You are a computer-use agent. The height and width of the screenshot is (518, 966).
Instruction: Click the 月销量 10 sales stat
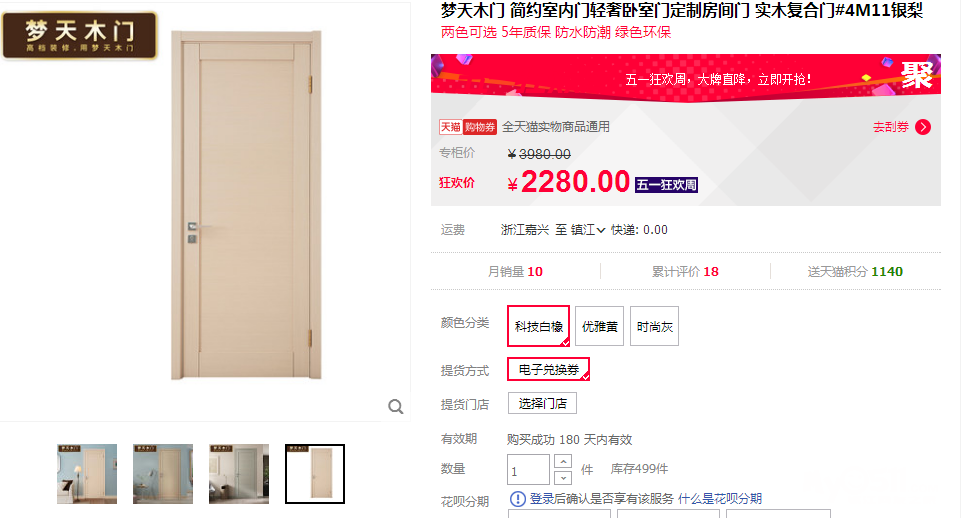click(x=515, y=272)
